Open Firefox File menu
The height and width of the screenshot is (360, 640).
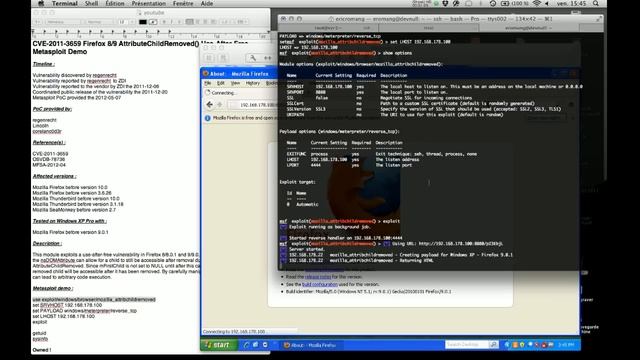(208, 83)
